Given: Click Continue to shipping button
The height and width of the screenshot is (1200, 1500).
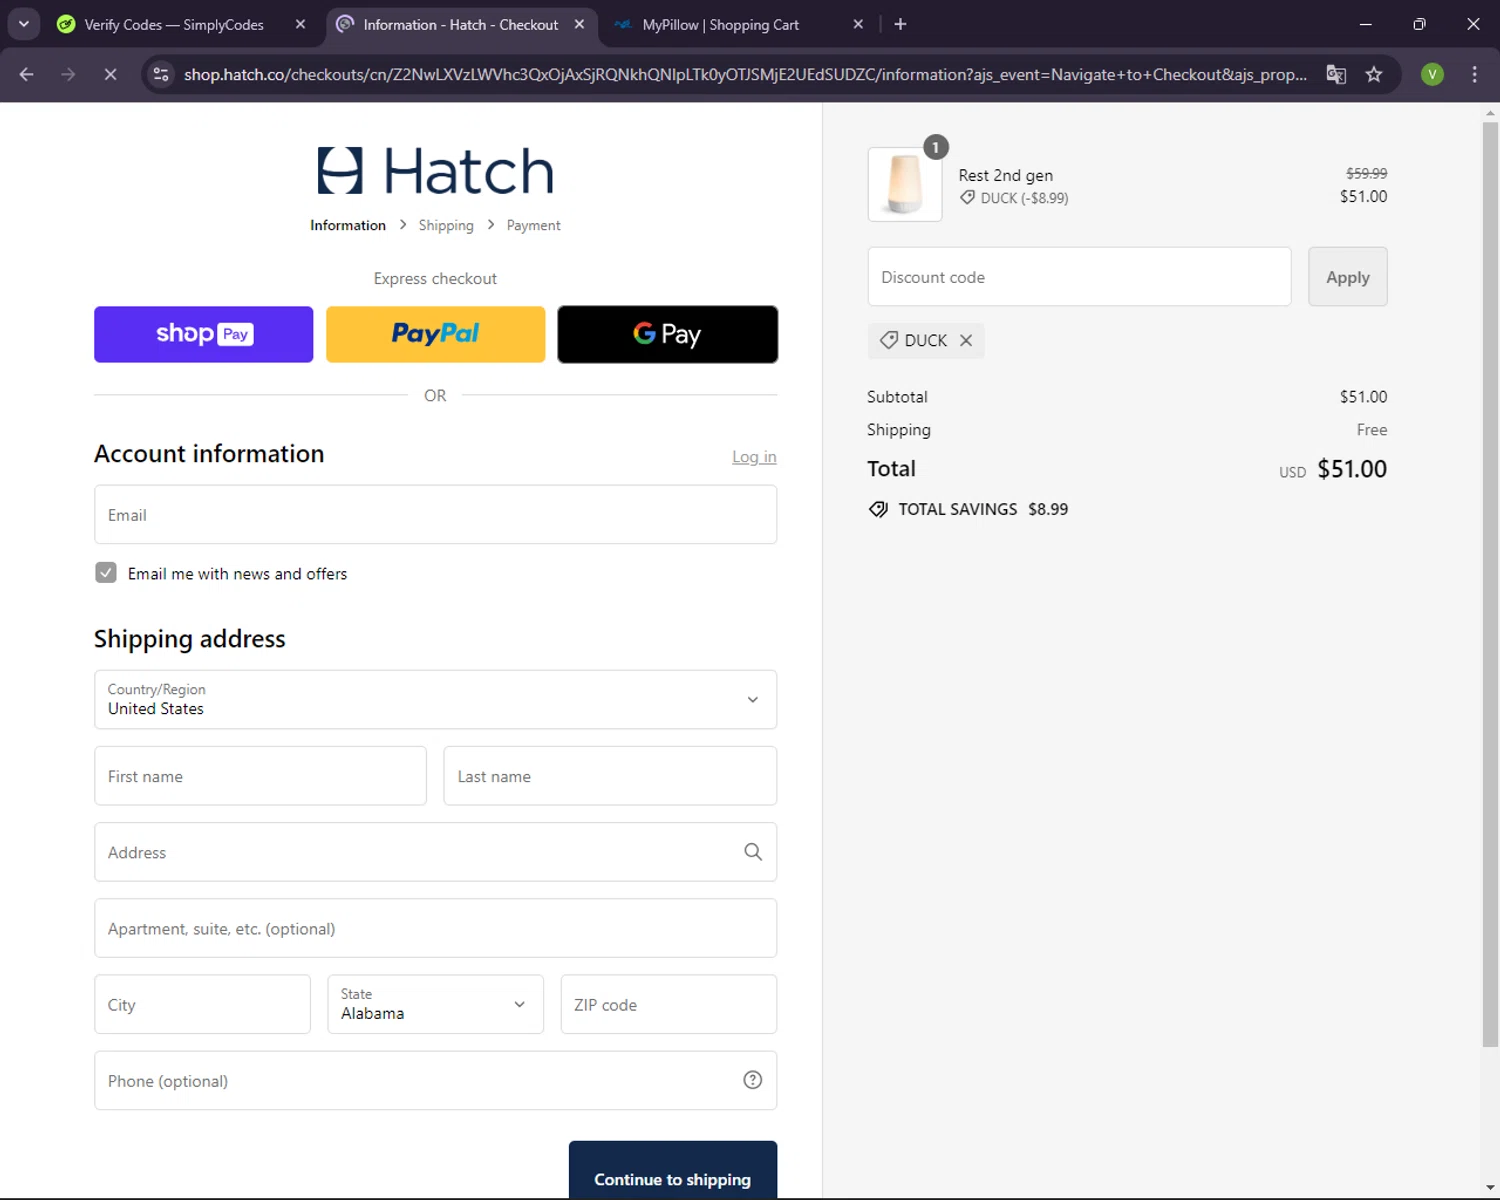Looking at the screenshot, I should (673, 1170).
